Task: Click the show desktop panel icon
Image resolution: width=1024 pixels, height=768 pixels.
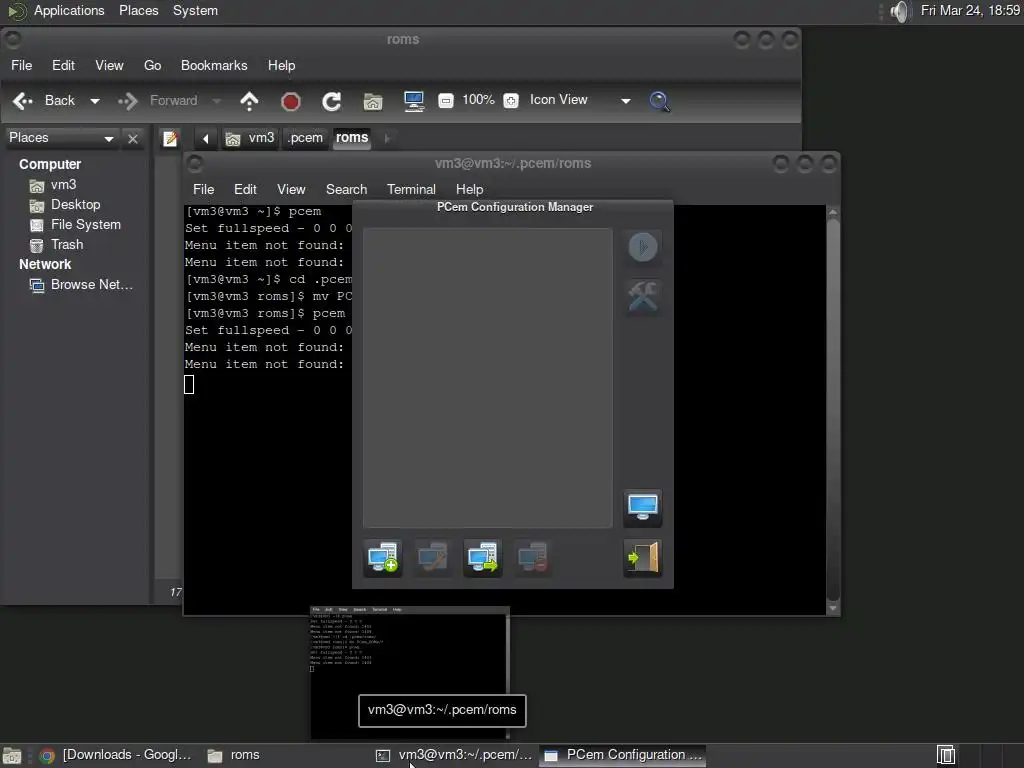Action: [x=11, y=756]
